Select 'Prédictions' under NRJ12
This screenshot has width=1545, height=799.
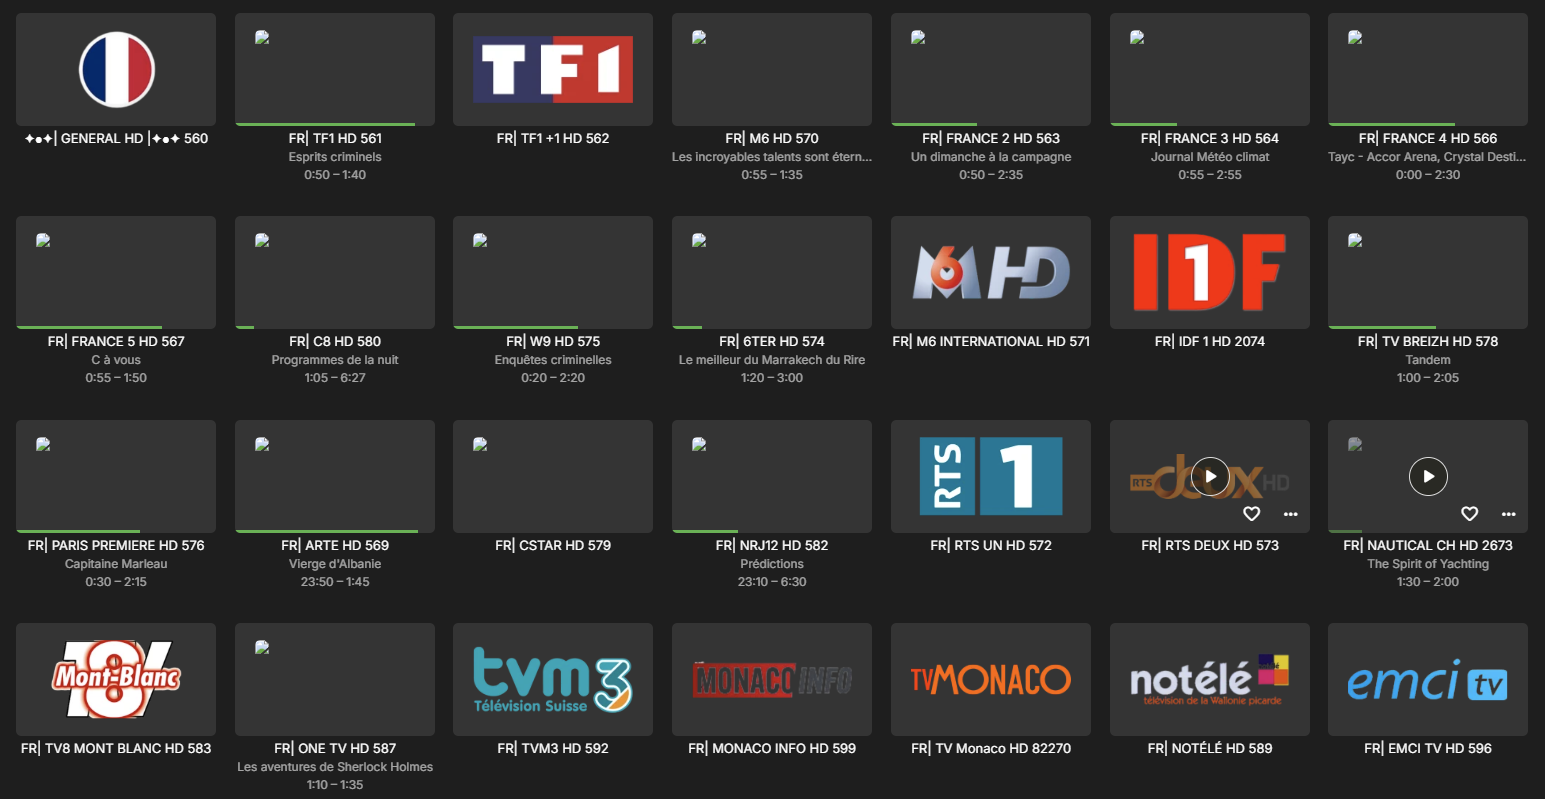[772, 564]
